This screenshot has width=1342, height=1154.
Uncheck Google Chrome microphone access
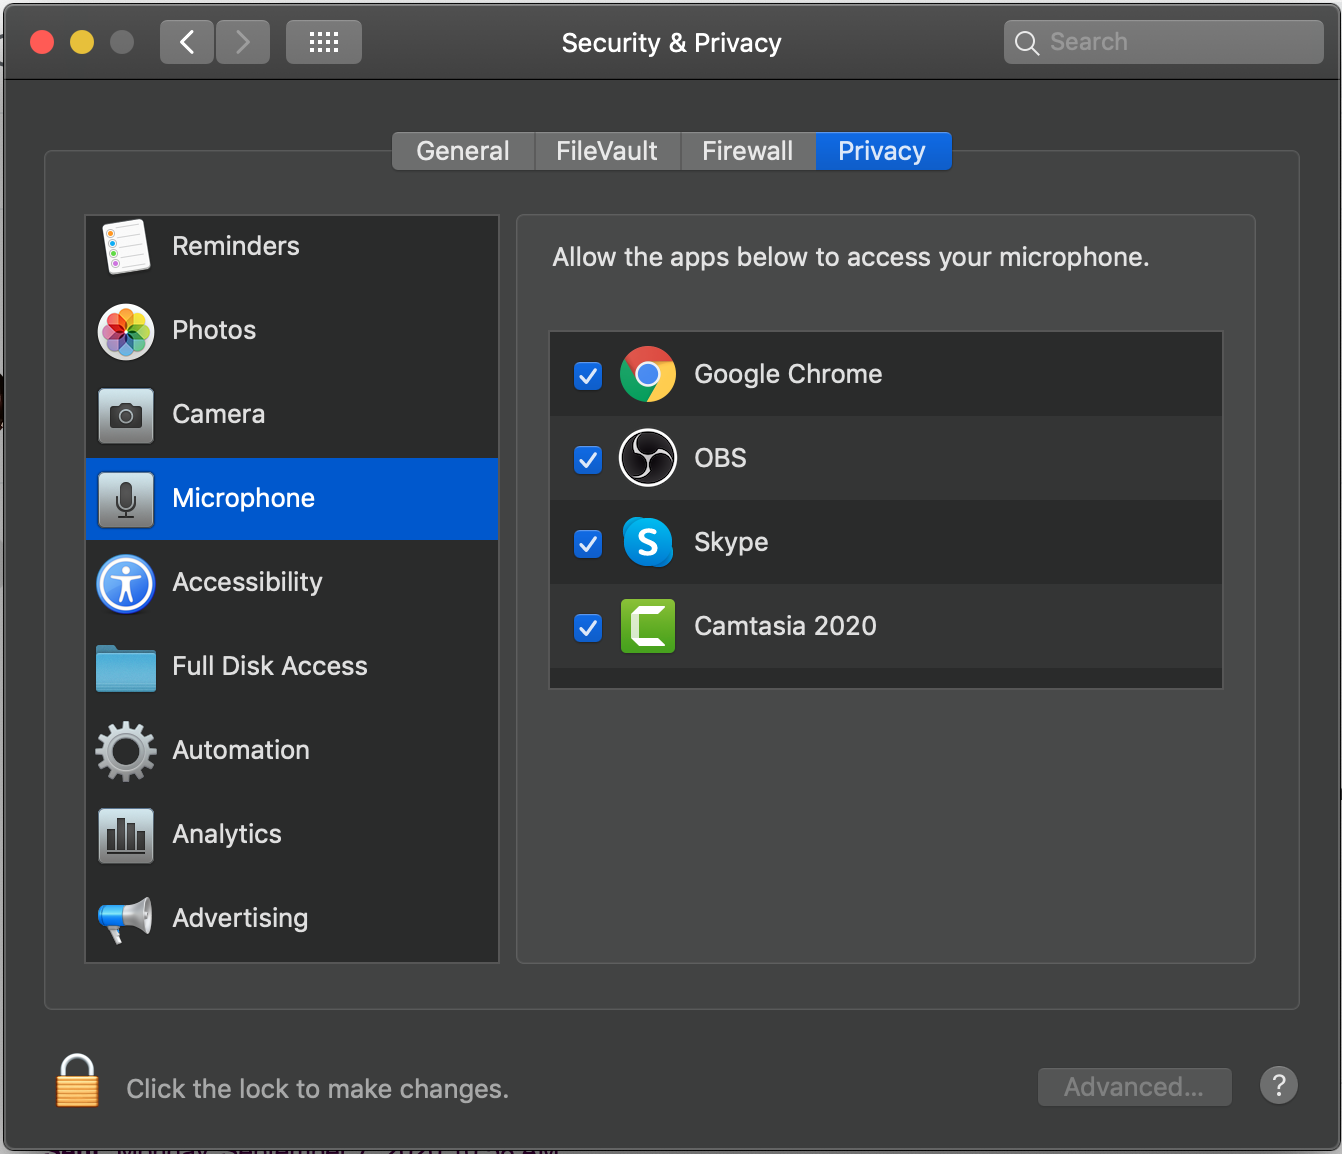[588, 376]
